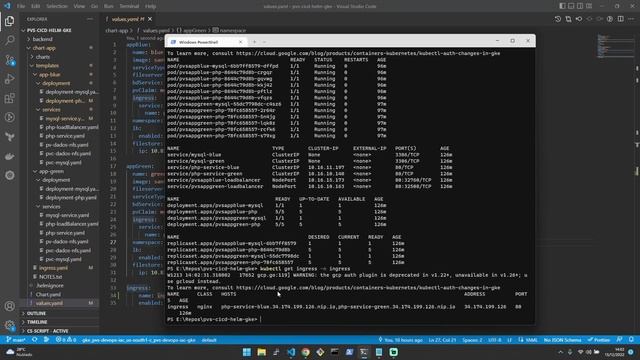Click the open changes icon in editor toolbar
The height and width of the screenshot is (360, 640).
click(568, 19)
